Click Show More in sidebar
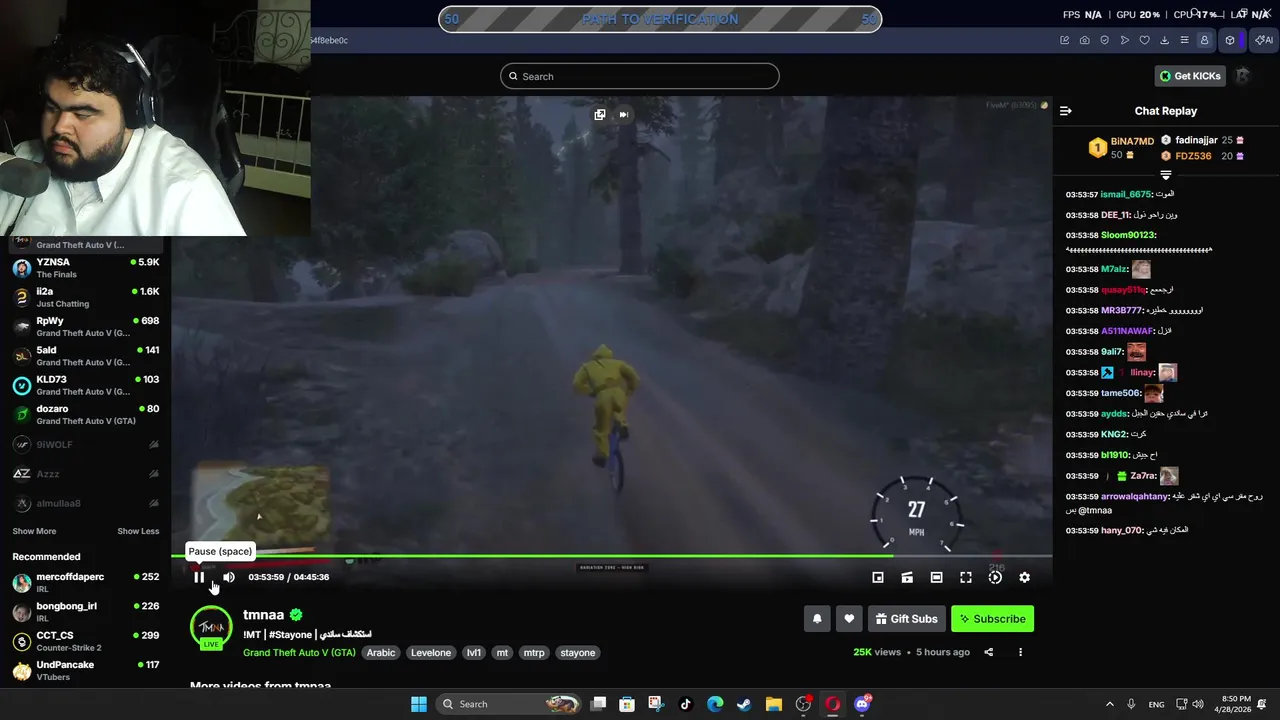Viewport: 1280px width, 720px height. (34, 531)
